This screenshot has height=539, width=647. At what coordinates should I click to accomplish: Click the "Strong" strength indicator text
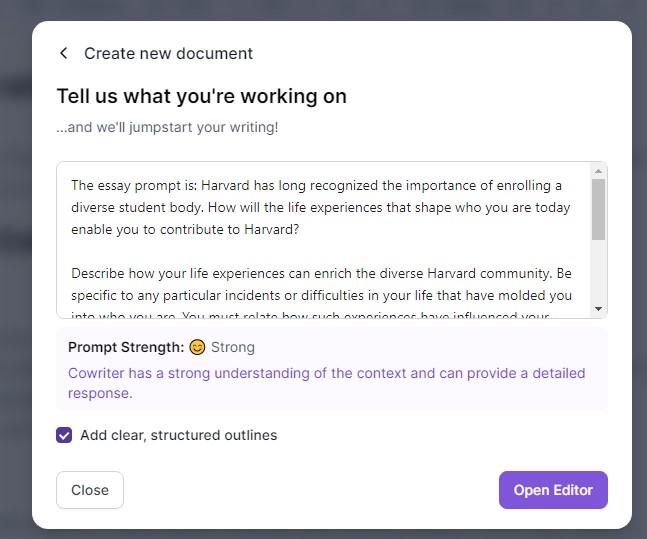[x=233, y=347]
